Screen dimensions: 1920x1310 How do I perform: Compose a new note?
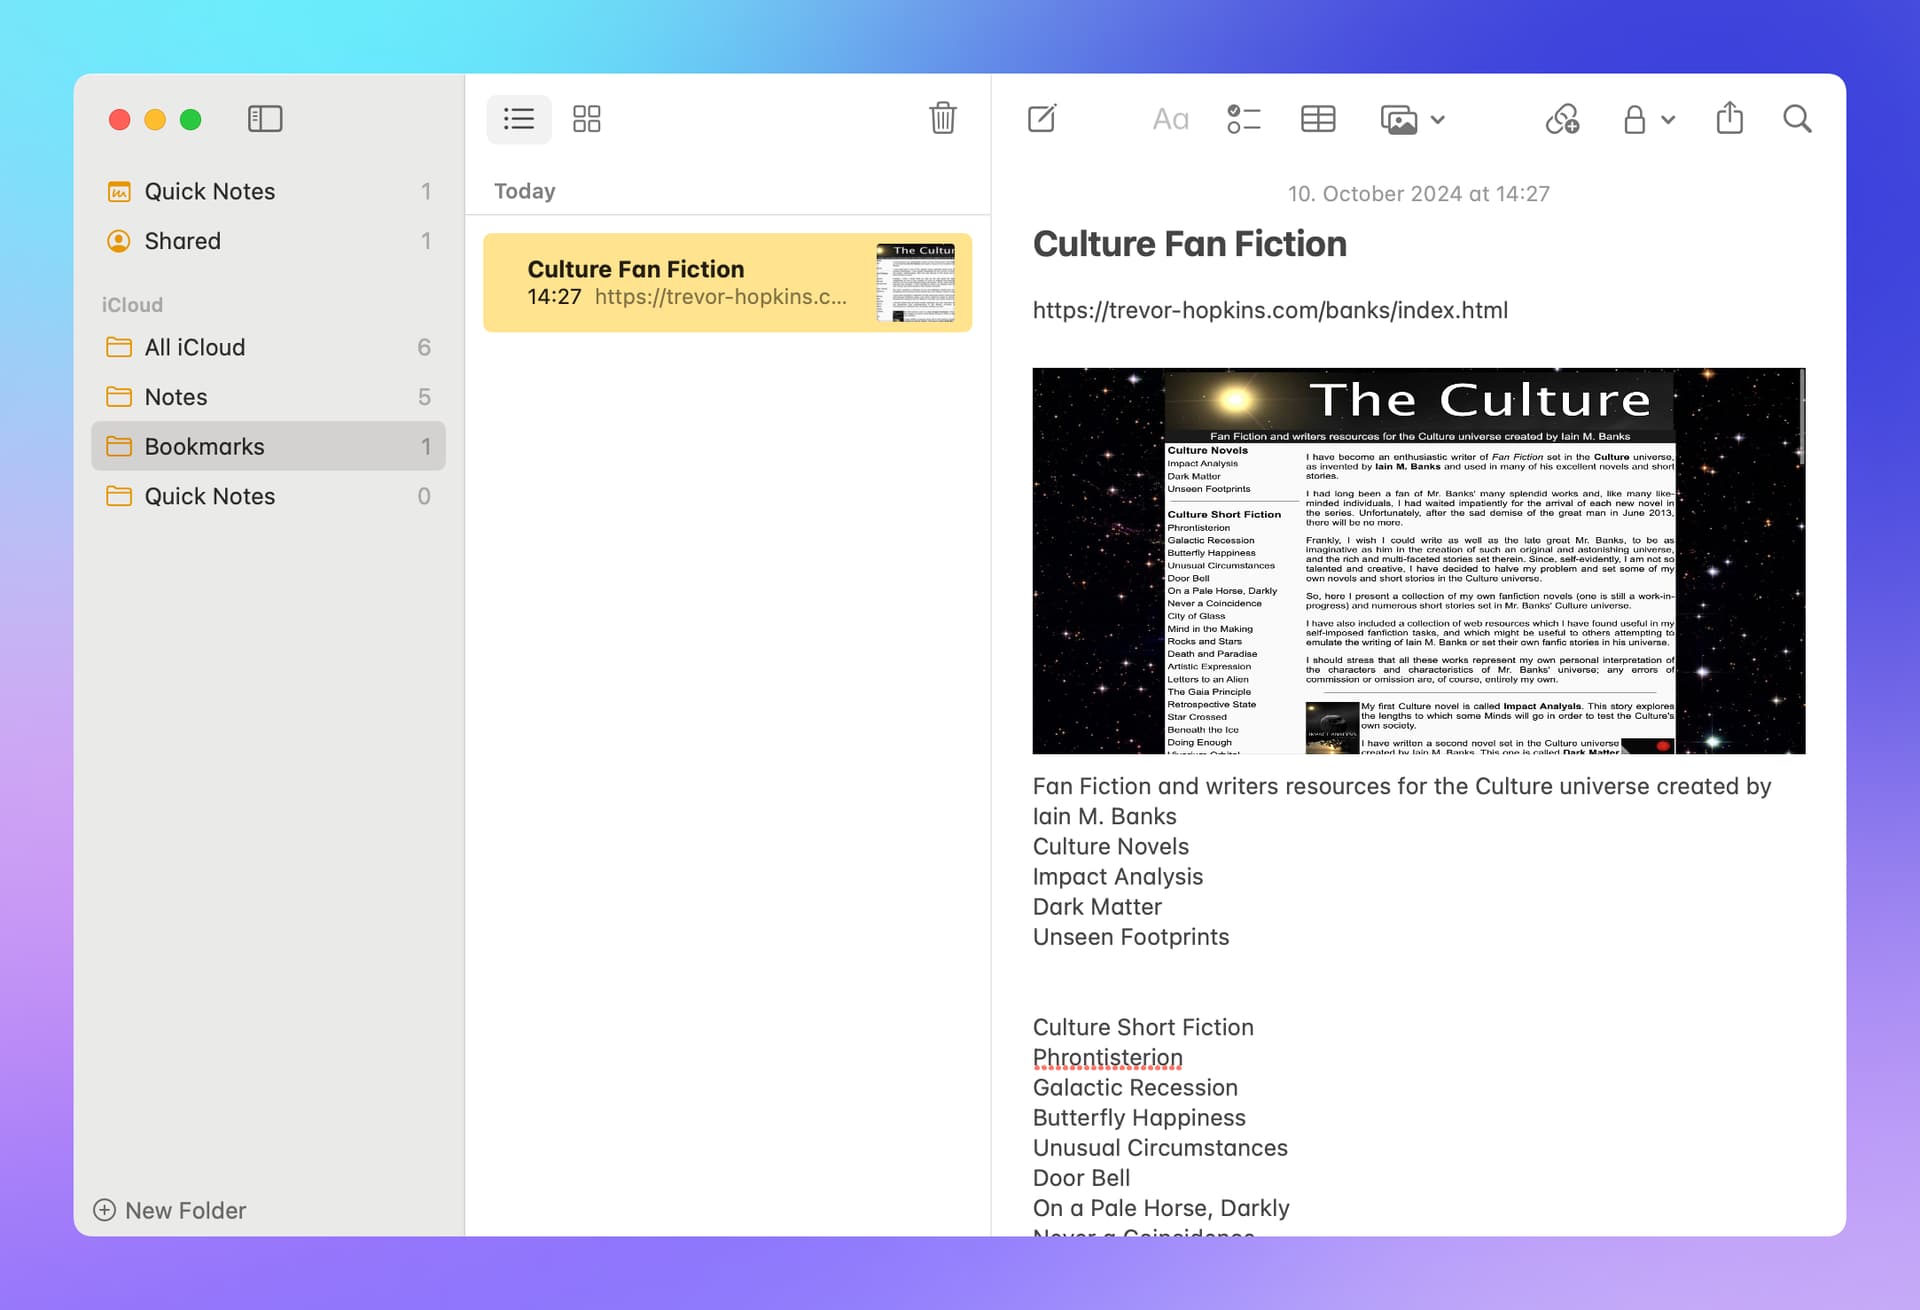(1041, 119)
